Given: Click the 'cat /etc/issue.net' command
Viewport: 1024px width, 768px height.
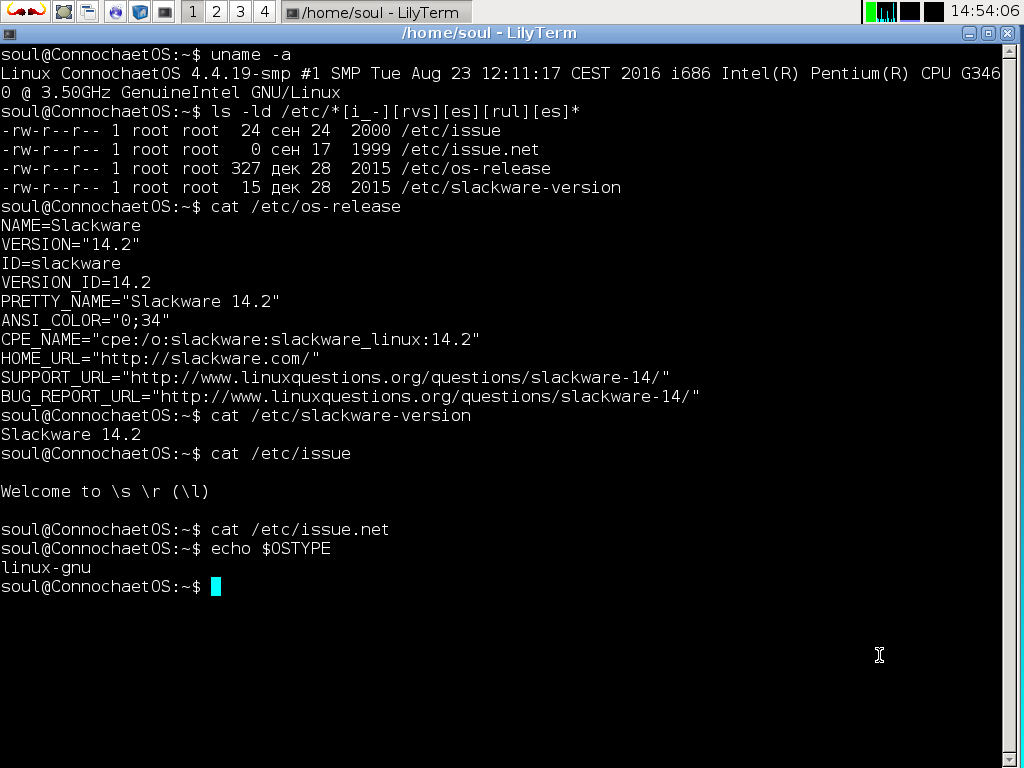Looking at the screenshot, I should 300,529.
